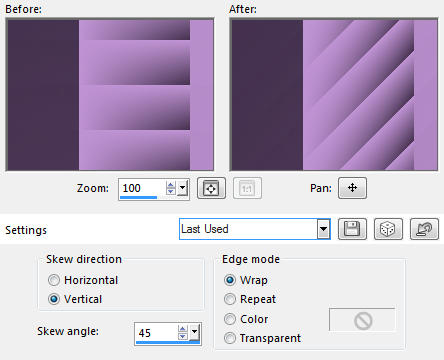Image resolution: width=444 pixels, height=360 pixels.
Task: Click the zoom to 1:1 icon
Action: click(x=247, y=188)
